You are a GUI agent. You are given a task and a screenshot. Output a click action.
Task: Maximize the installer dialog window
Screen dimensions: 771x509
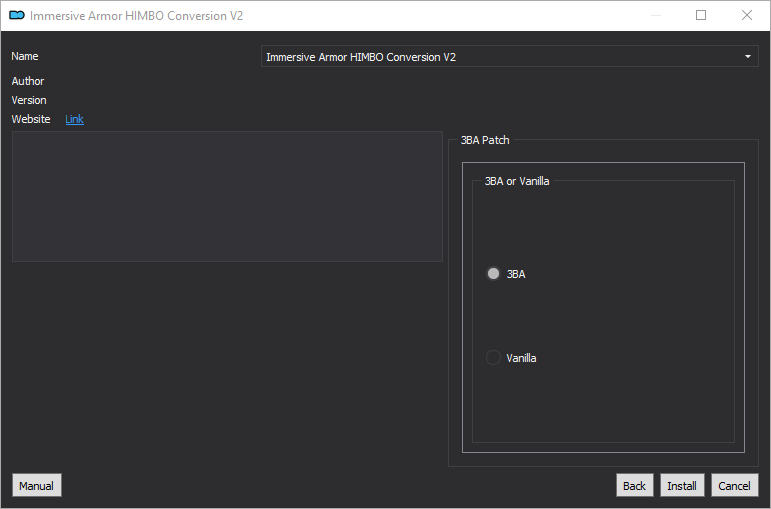[x=701, y=16]
